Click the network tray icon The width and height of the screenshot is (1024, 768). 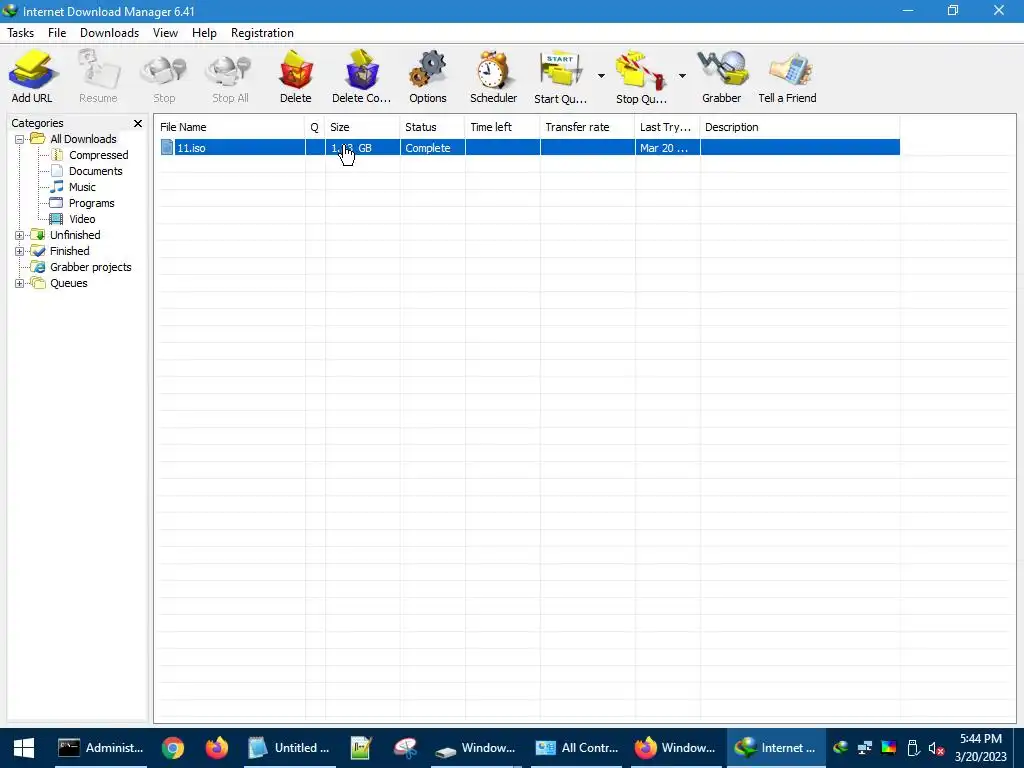point(865,748)
